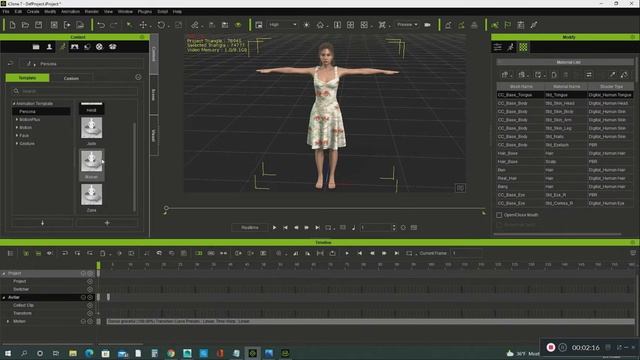640x360 pixels.
Task: Click the Windows Start button
Action: (7, 353)
